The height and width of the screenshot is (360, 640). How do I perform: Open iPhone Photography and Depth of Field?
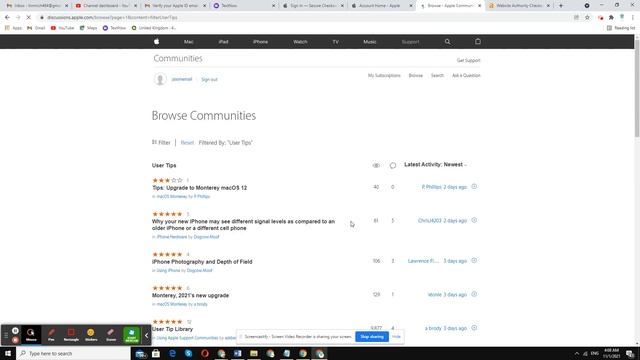202,262
